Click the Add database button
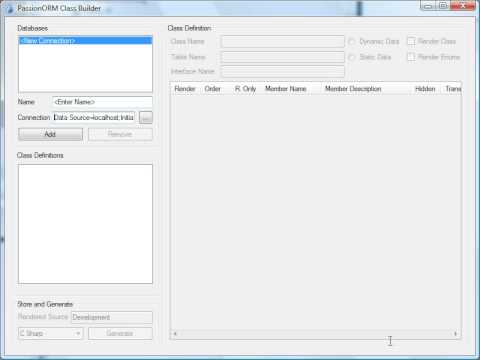This screenshot has width=480, height=360. click(x=50, y=134)
